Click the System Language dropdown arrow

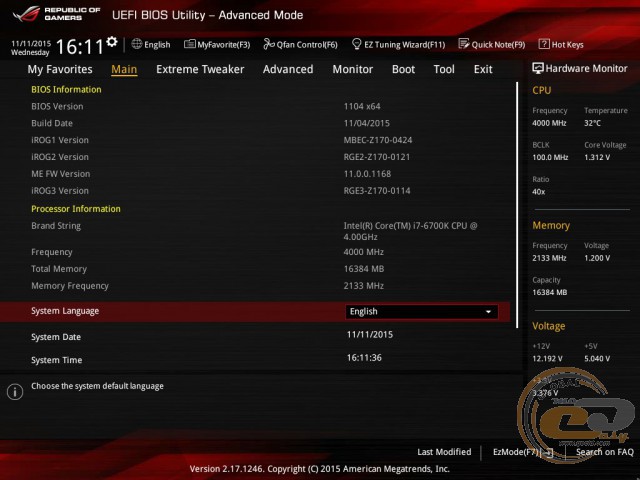point(488,312)
